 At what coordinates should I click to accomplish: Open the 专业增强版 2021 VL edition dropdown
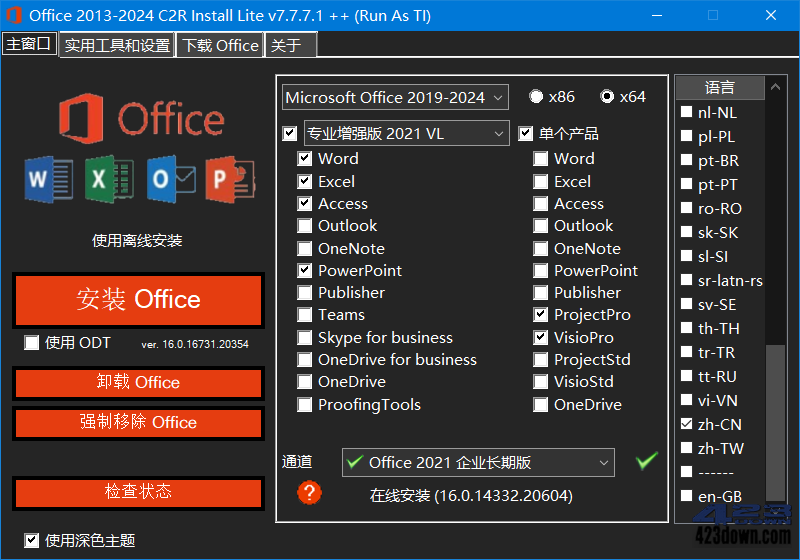pos(406,134)
